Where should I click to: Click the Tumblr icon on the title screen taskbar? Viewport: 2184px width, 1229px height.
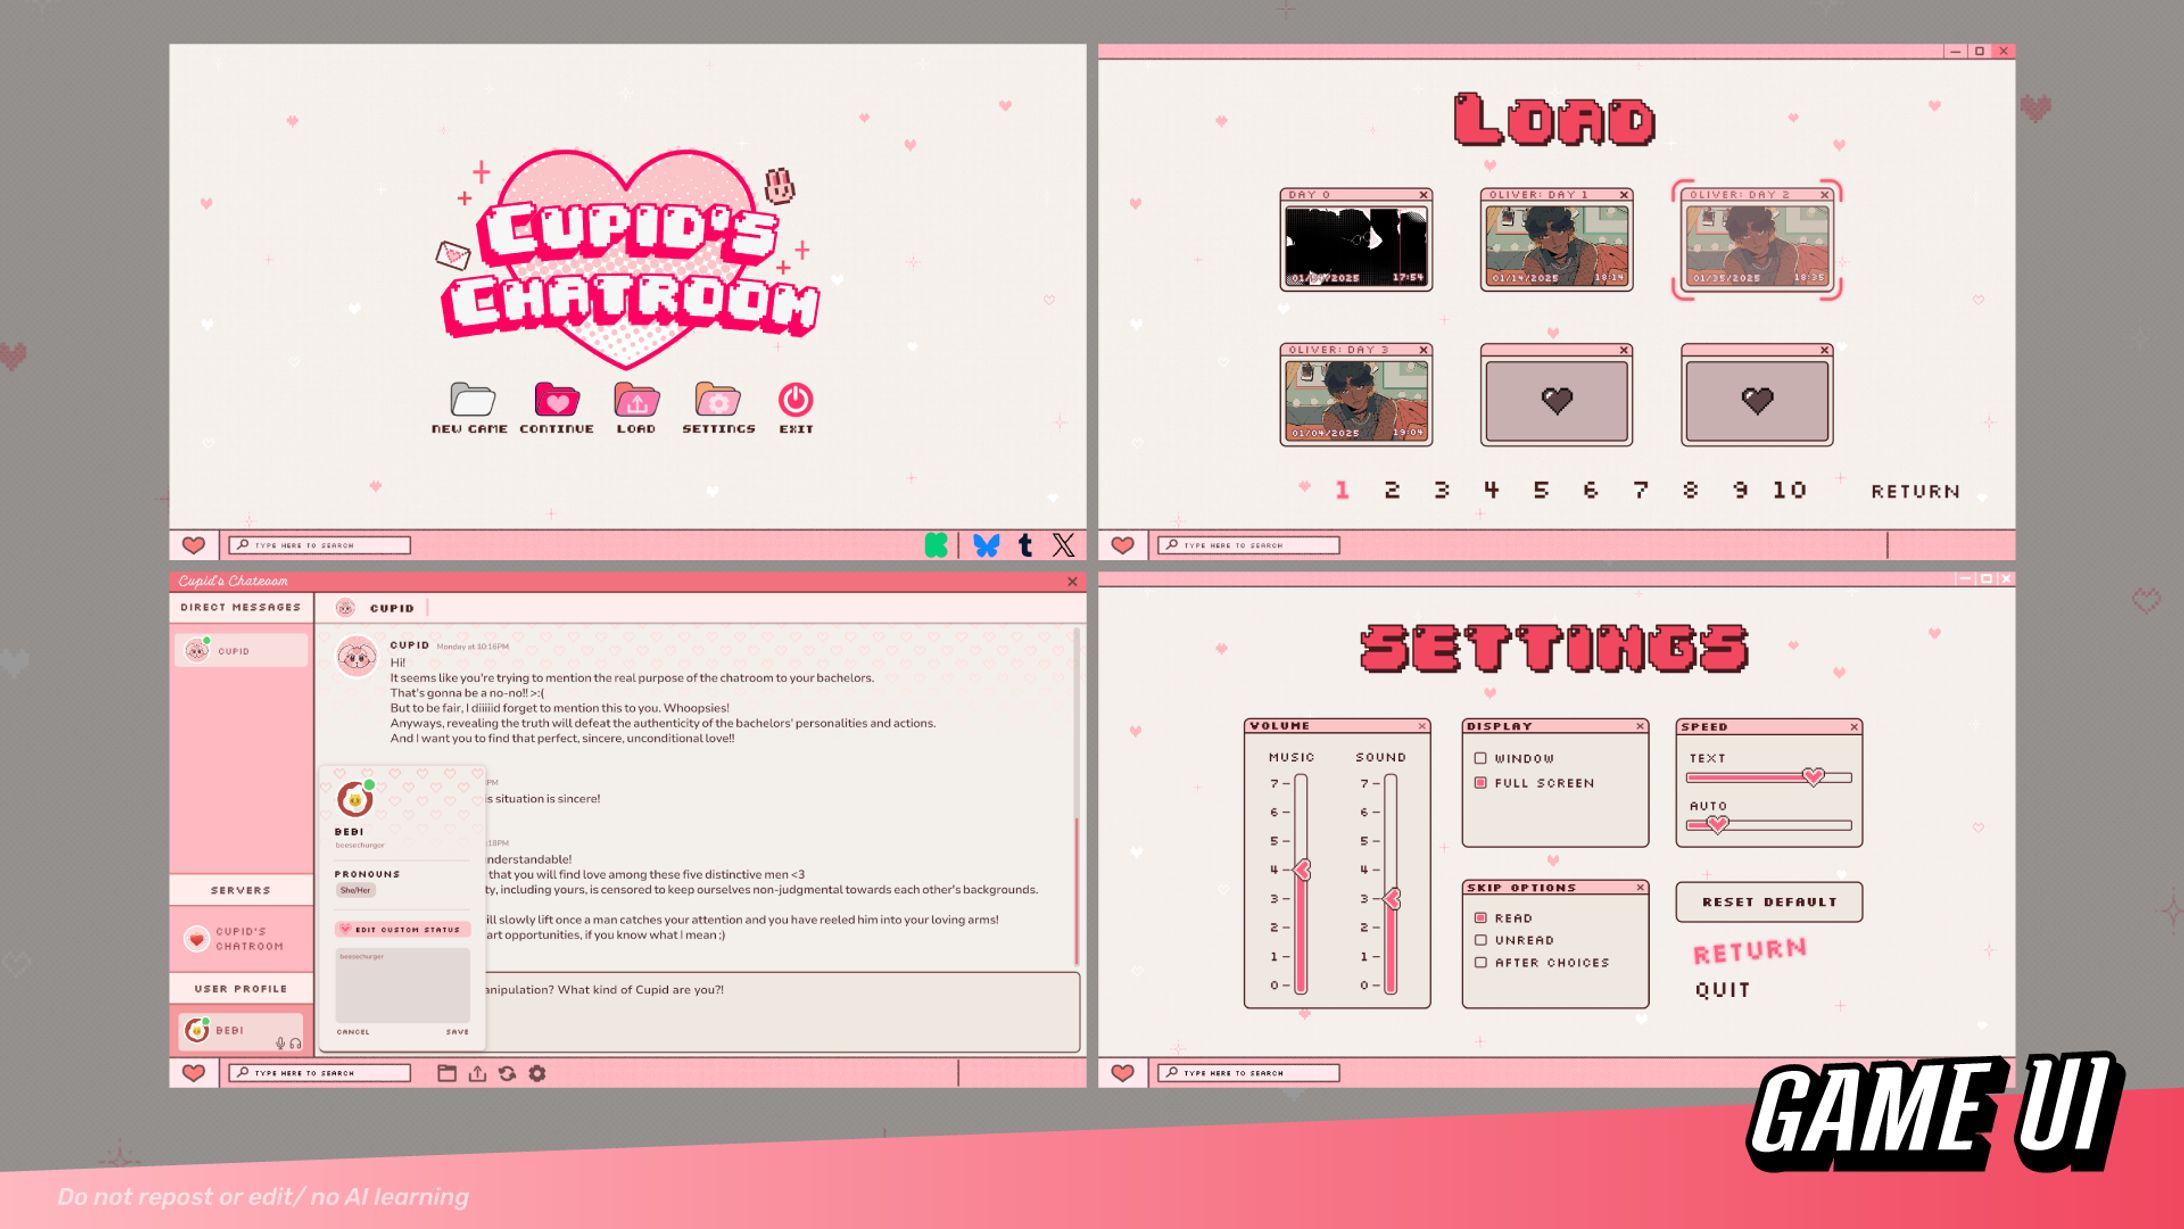click(x=1024, y=545)
